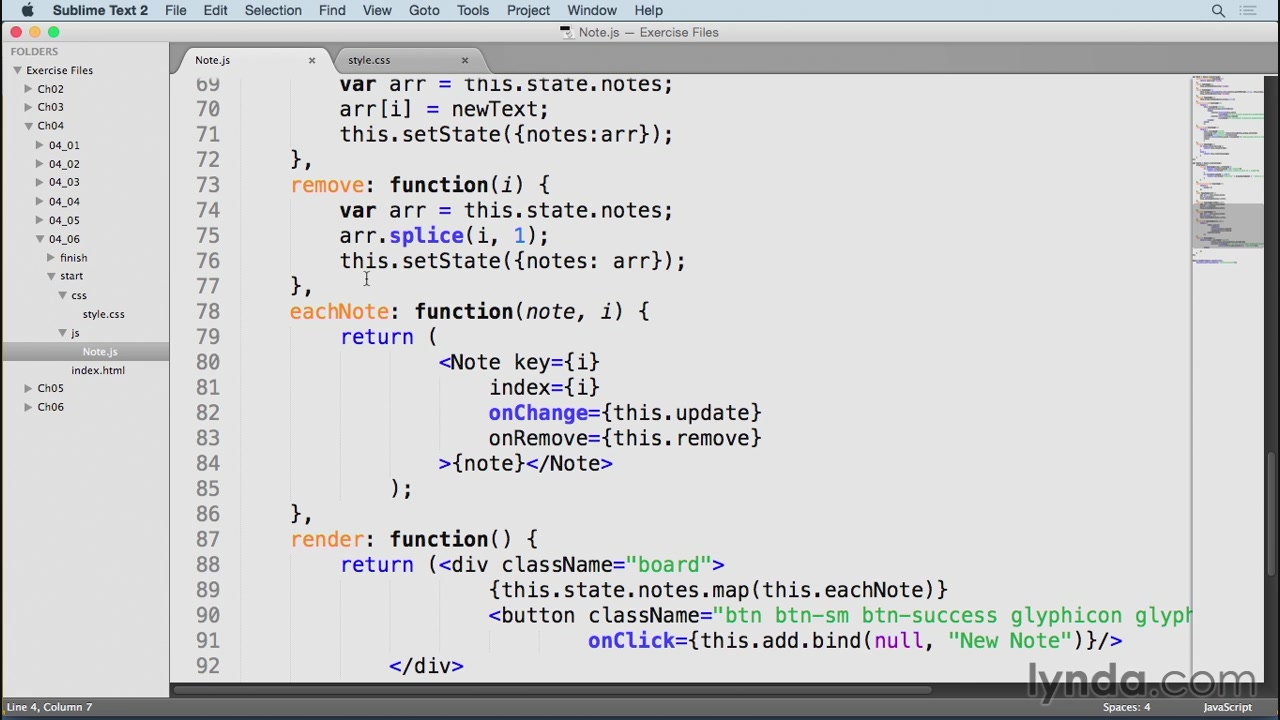Open the Project menu
The height and width of the screenshot is (720, 1280).
528,10
